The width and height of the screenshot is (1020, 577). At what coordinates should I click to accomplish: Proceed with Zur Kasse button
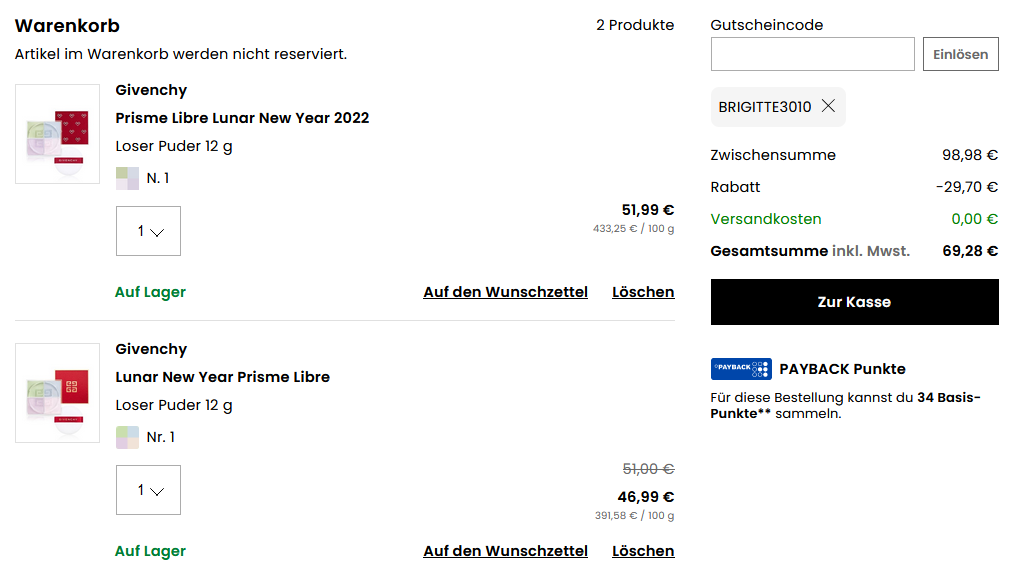coord(854,302)
